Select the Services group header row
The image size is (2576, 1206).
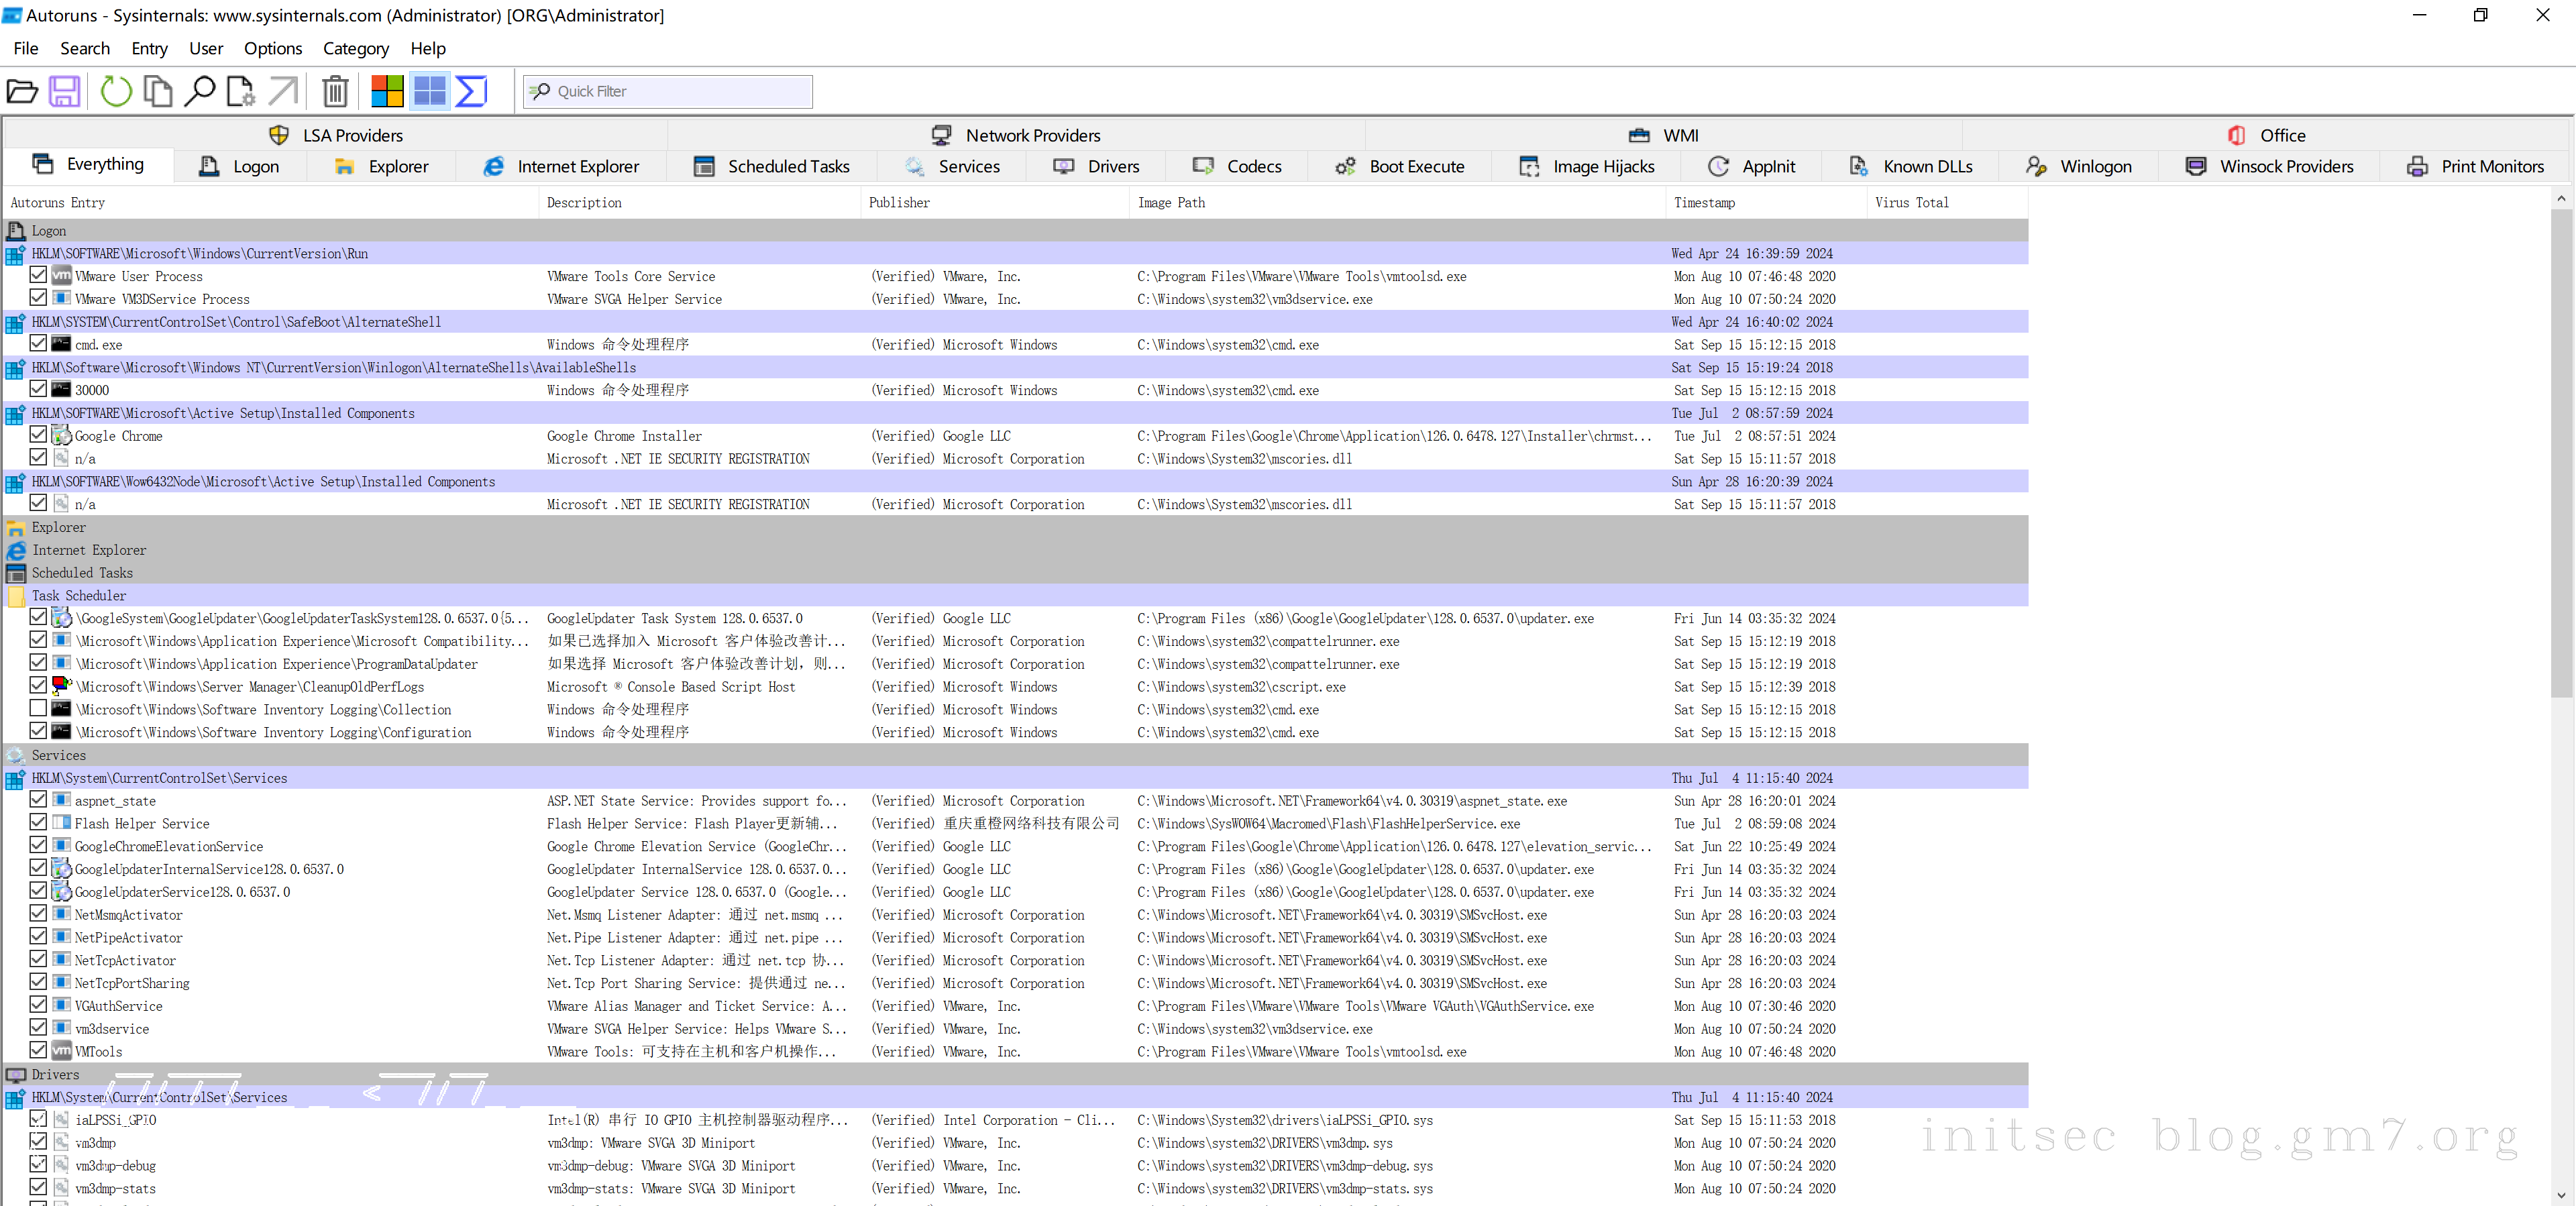click(58, 755)
